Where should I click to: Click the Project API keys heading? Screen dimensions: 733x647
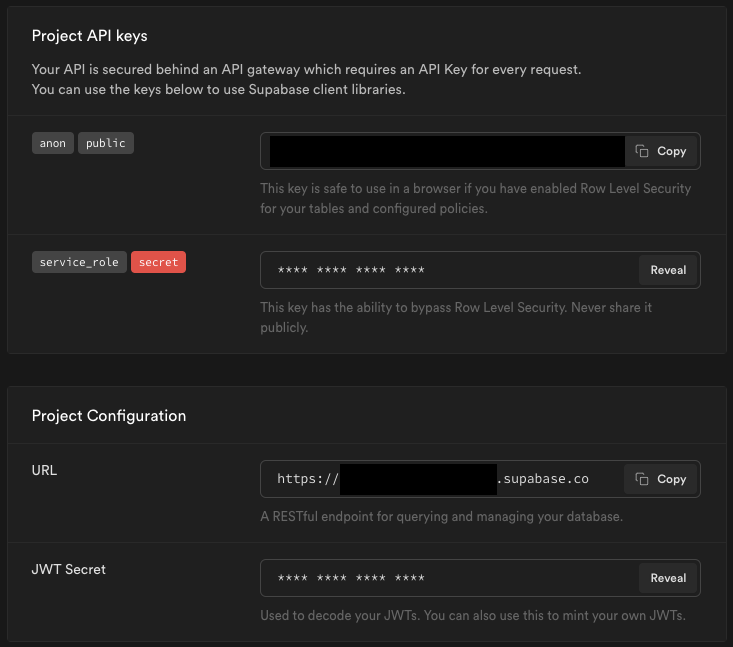pos(89,36)
